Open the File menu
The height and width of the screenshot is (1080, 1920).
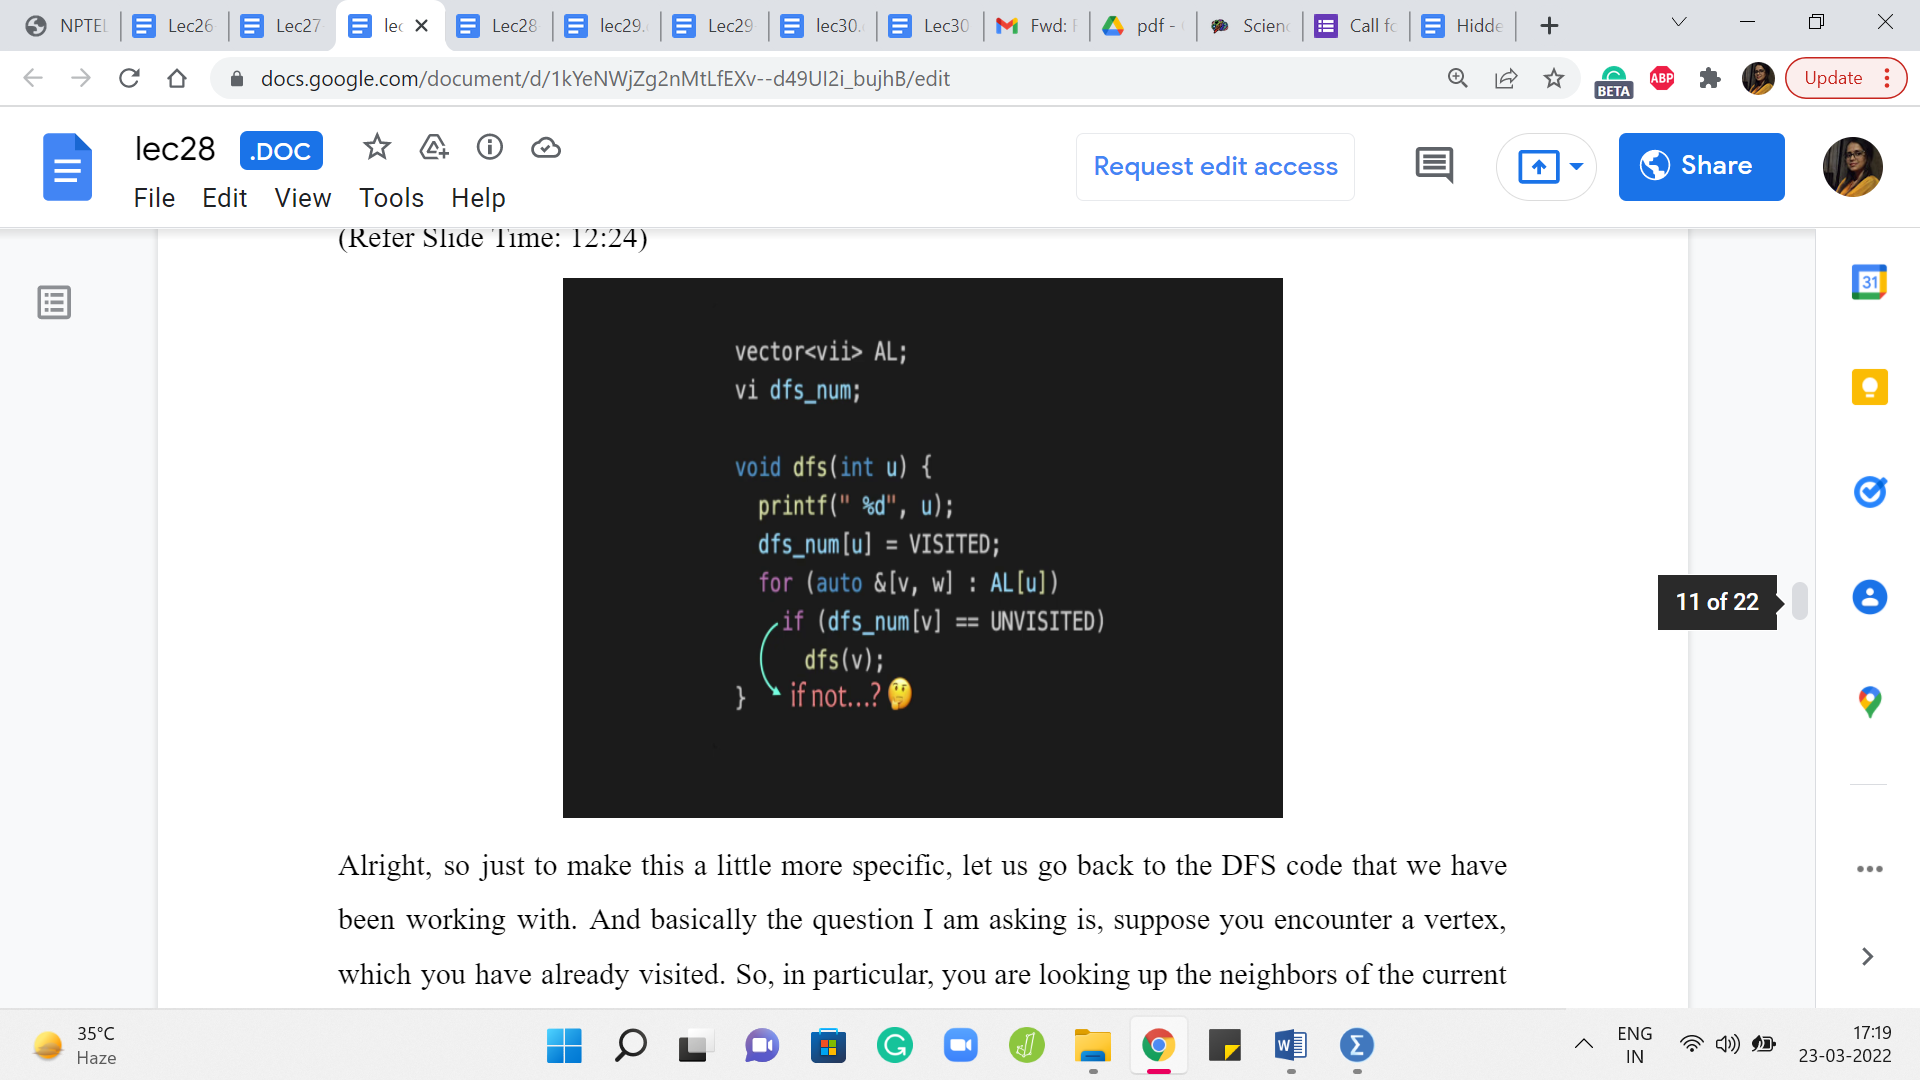tap(154, 198)
